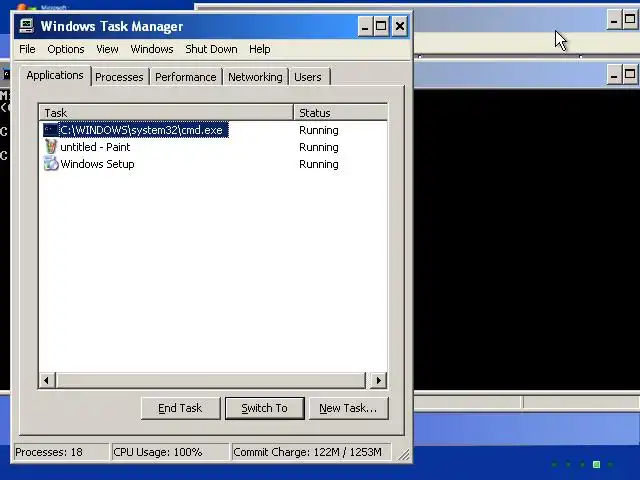Select the untitled - Paint task

pyautogui.click(x=95, y=147)
